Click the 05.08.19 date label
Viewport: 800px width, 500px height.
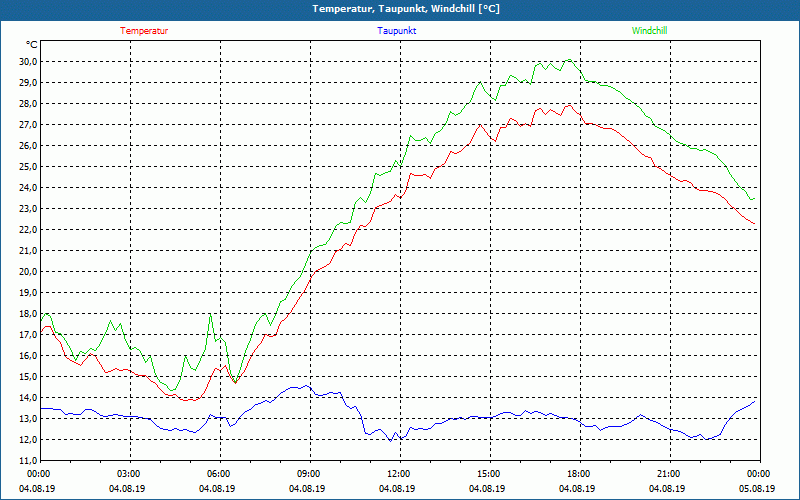pyautogui.click(x=757, y=488)
